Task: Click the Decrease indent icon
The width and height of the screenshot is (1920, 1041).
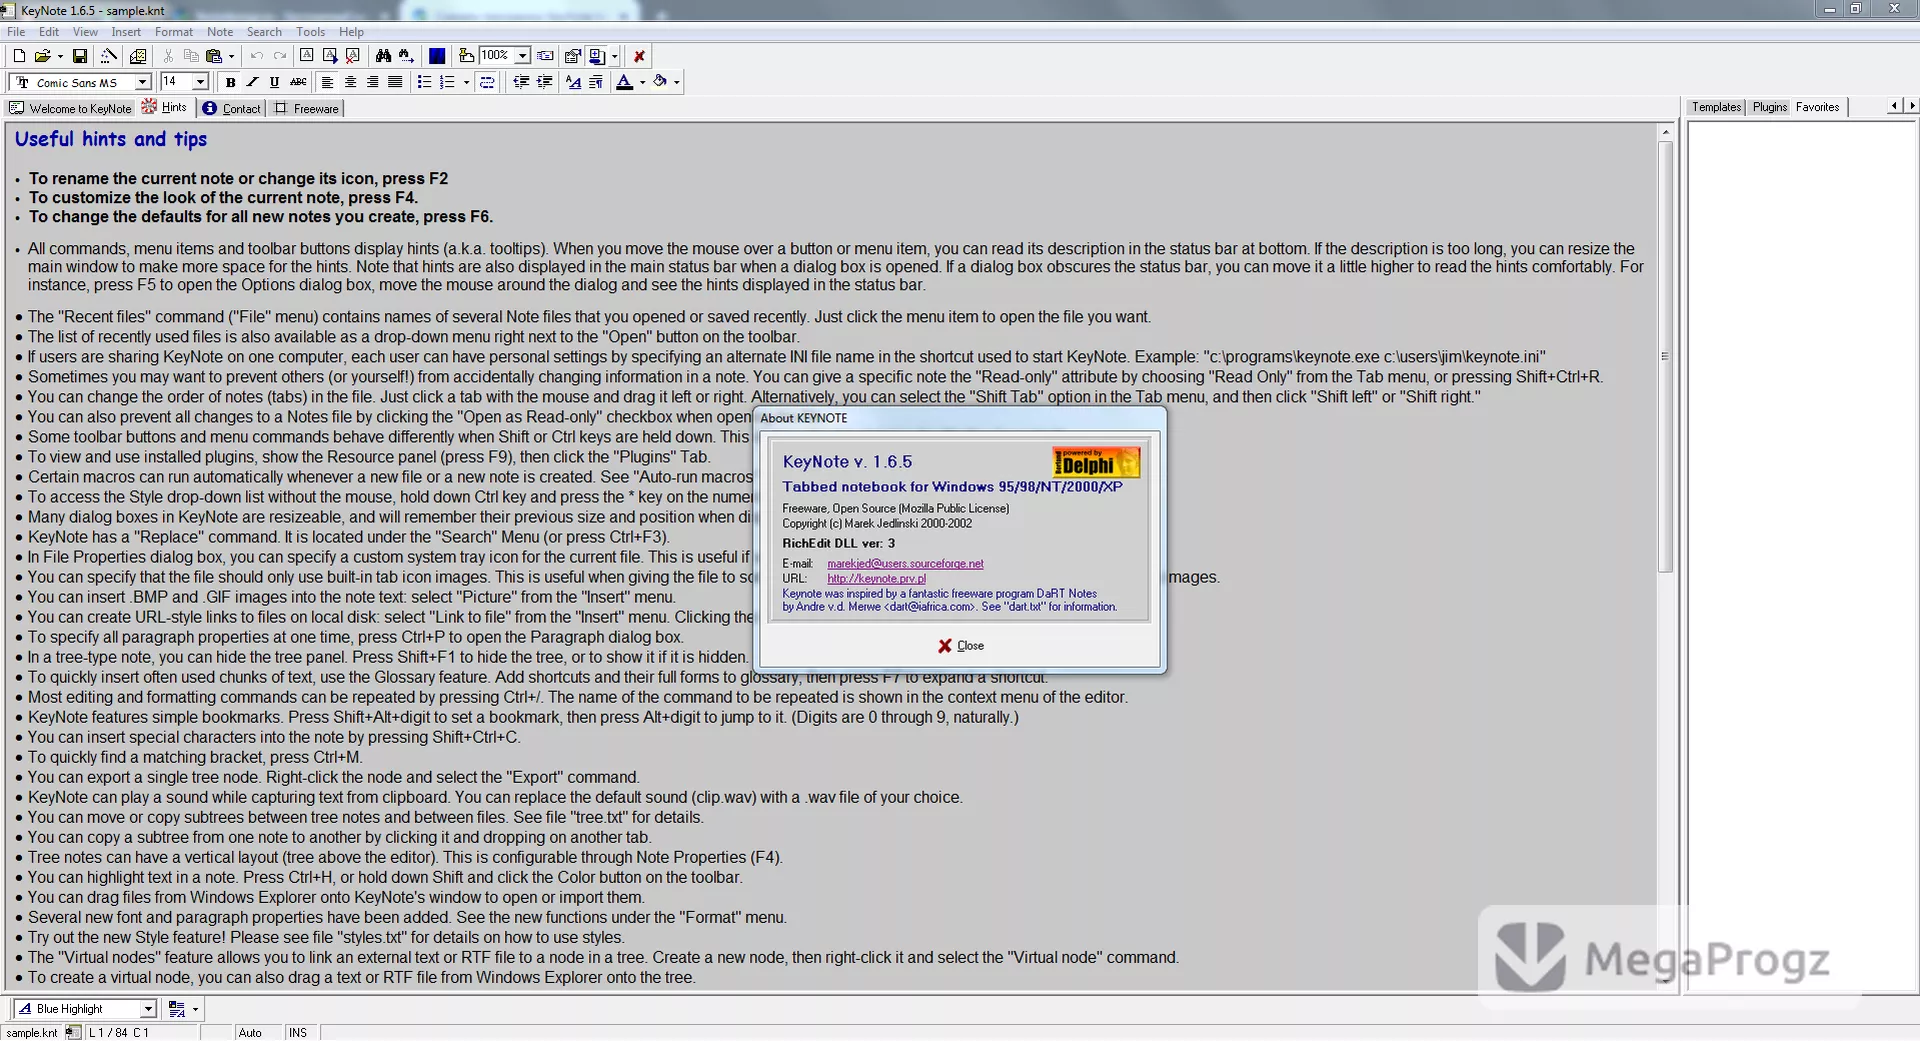Action: click(x=521, y=82)
